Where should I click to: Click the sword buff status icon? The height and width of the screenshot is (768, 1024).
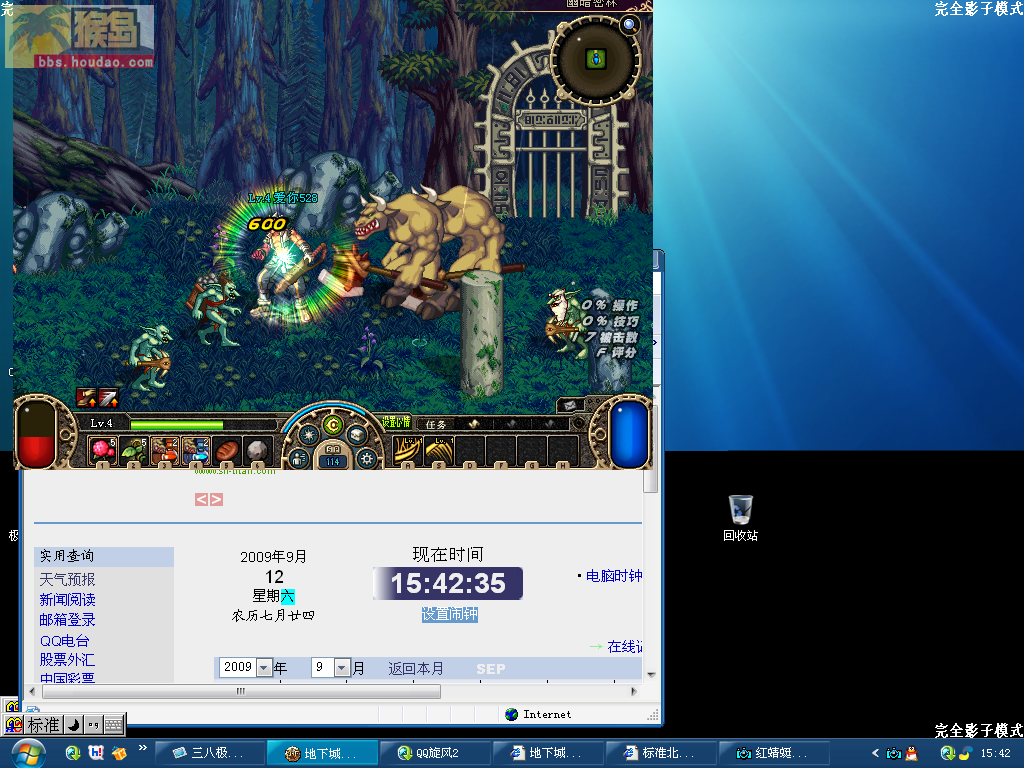click(108, 396)
